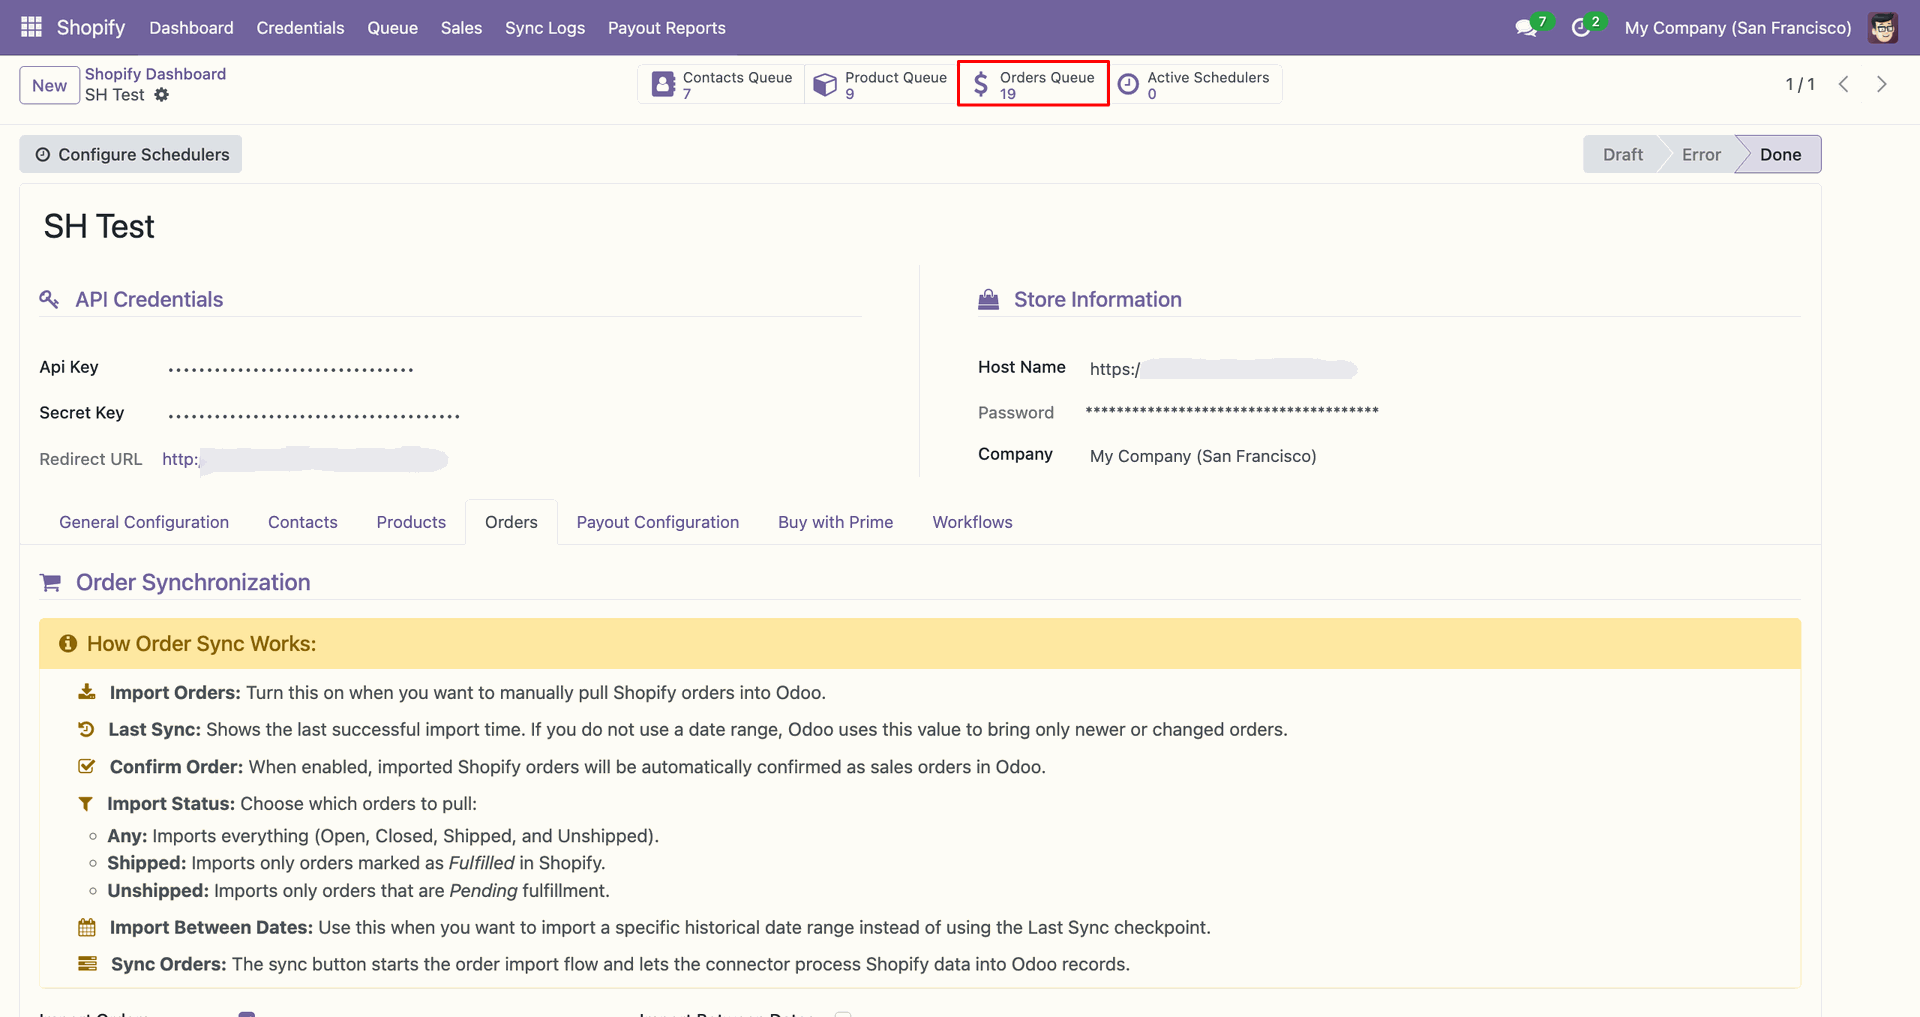The image size is (1920, 1017).
Task: Open the main apps grid menu
Action: (x=31, y=27)
